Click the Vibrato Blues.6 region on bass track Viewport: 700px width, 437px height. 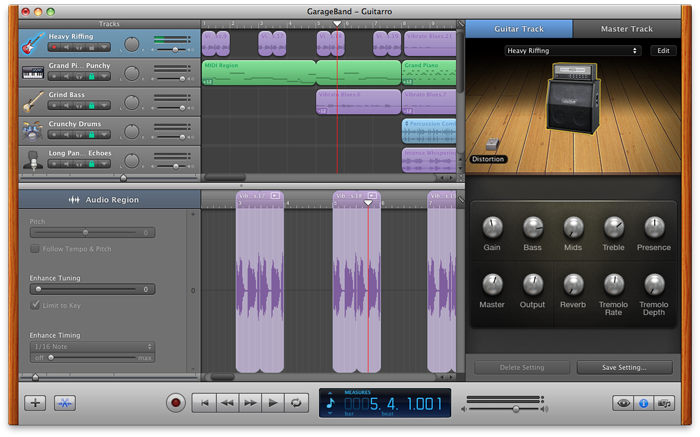(358, 102)
